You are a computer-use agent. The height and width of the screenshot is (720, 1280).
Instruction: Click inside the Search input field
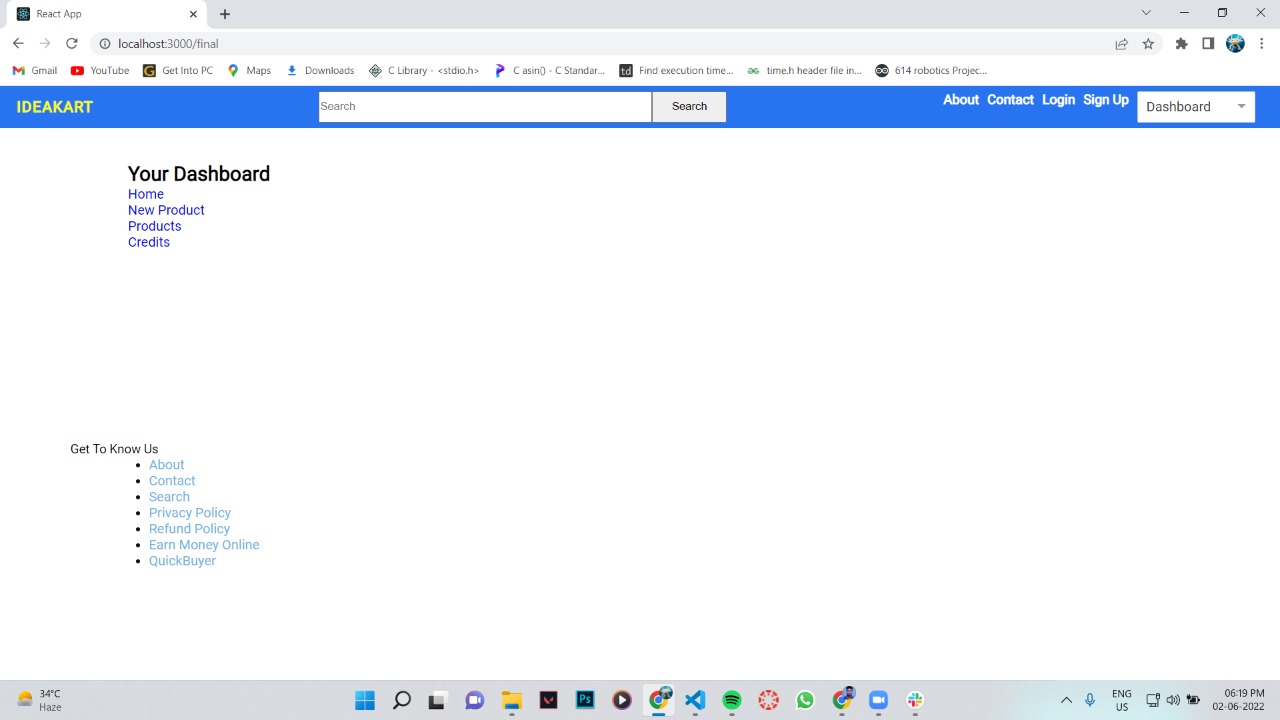coord(484,106)
